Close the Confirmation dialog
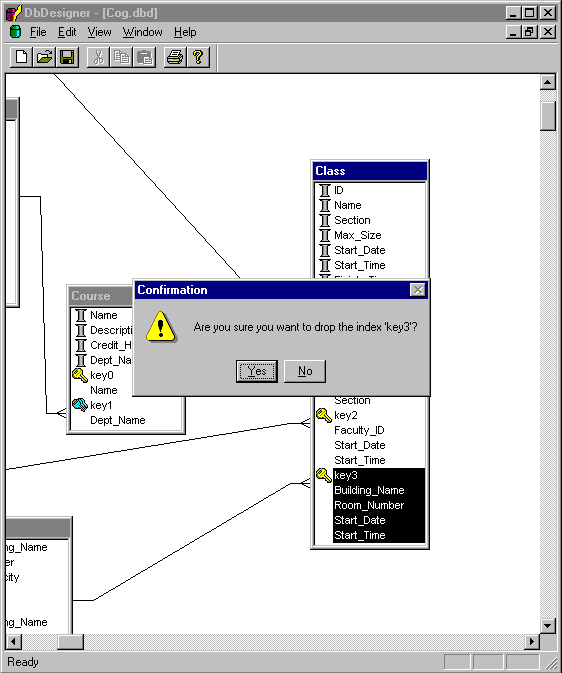 point(418,290)
